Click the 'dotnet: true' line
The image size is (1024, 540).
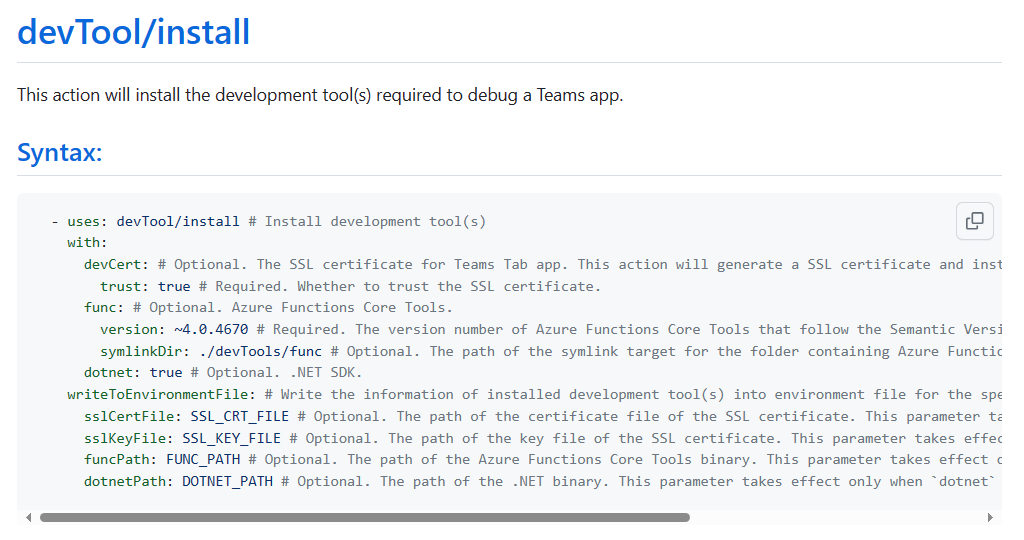(x=133, y=373)
